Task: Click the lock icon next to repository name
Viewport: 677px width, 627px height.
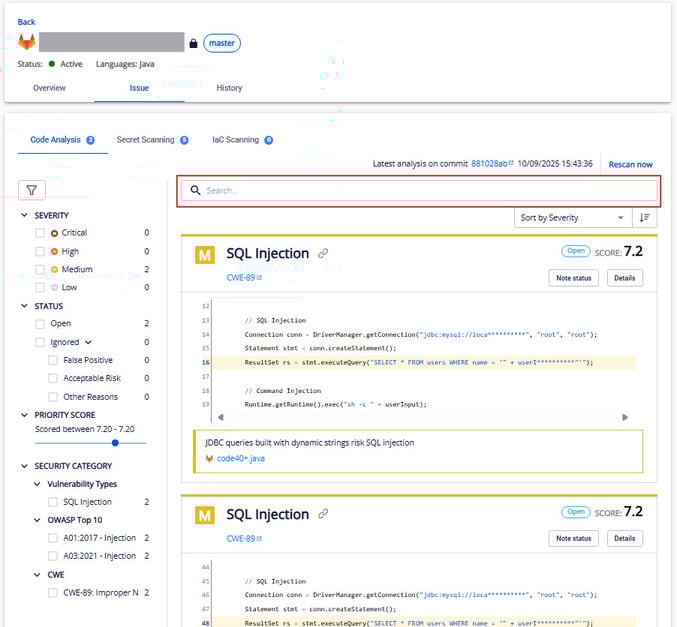Action: point(193,43)
